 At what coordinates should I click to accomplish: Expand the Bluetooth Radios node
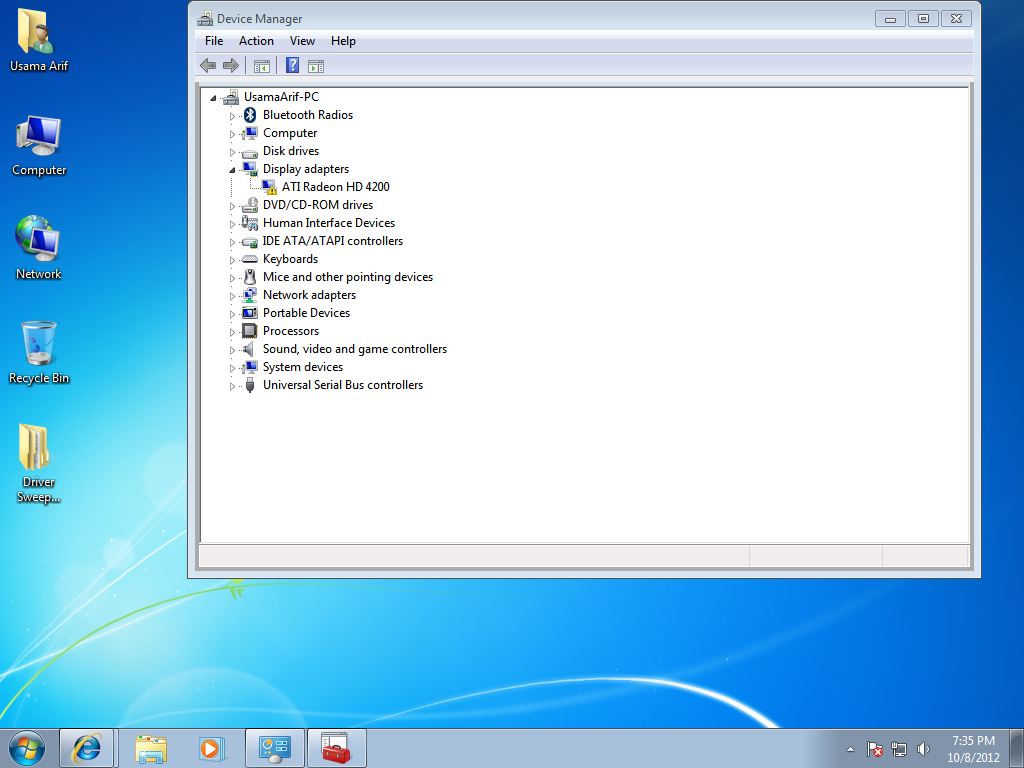[232, 116]
